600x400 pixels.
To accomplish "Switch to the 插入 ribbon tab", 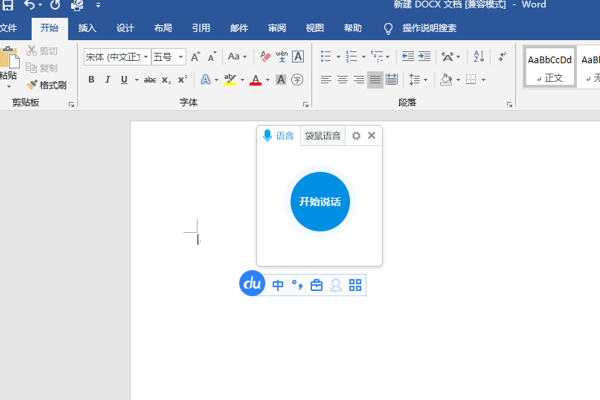I will point(87,28).
